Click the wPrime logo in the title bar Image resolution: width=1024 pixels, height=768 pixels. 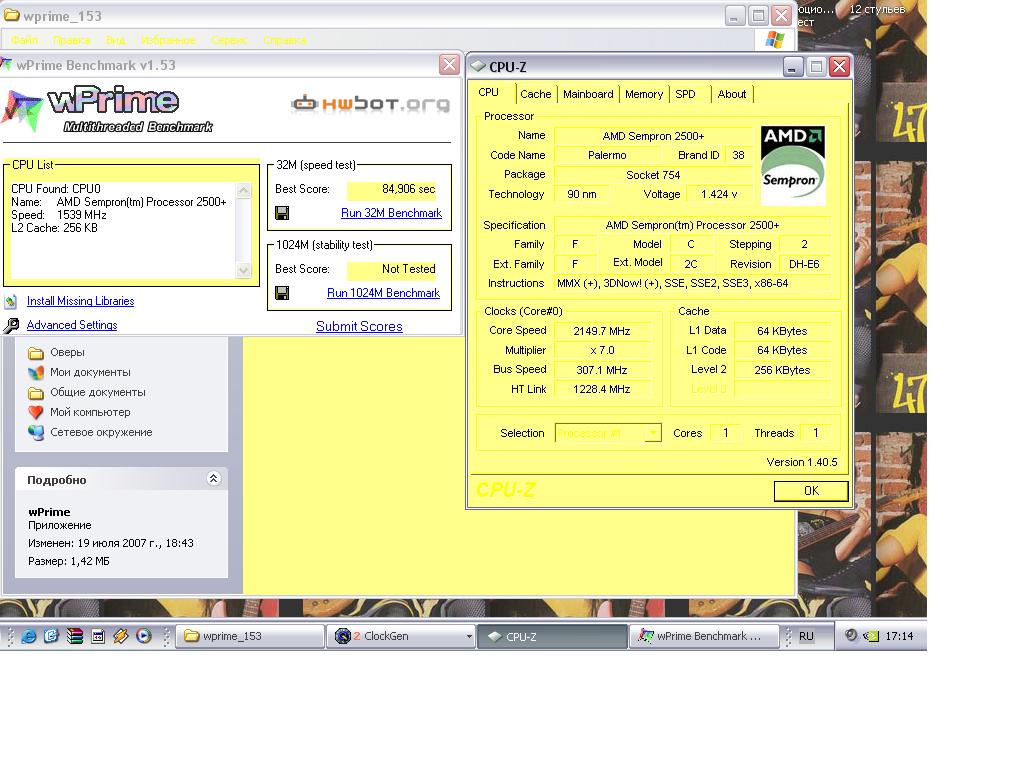pos(7,65)
